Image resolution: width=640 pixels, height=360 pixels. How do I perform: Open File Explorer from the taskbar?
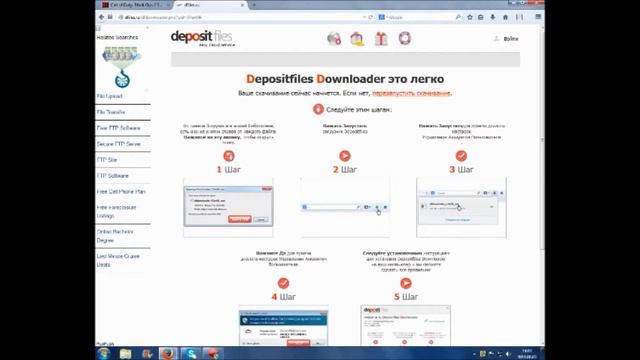tap(126, 353)
